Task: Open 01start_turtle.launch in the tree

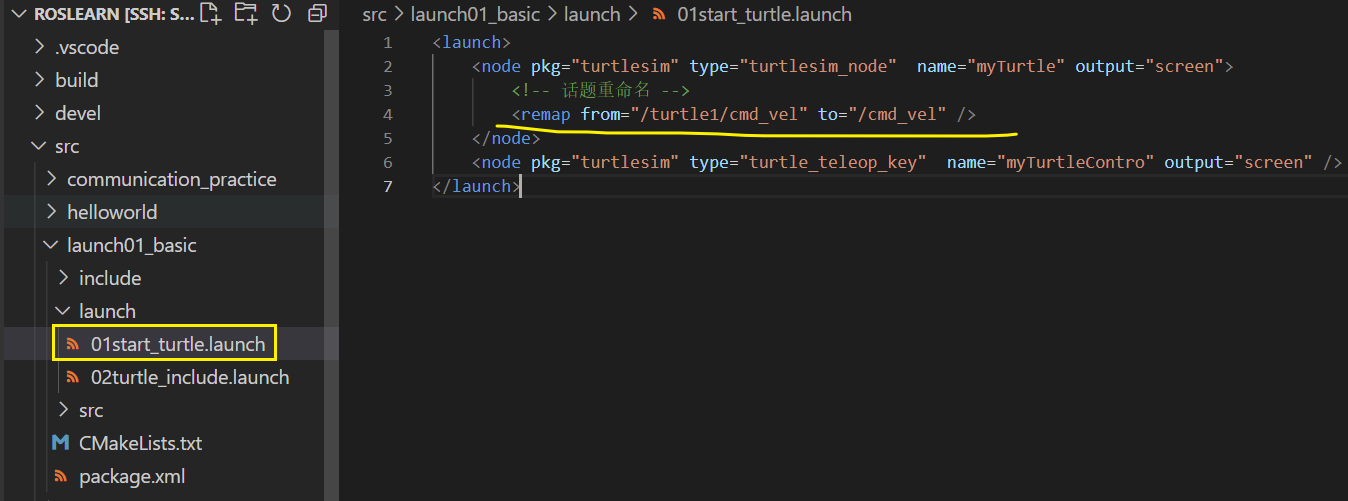Action: pyautogui.click(x=178, y=344)
